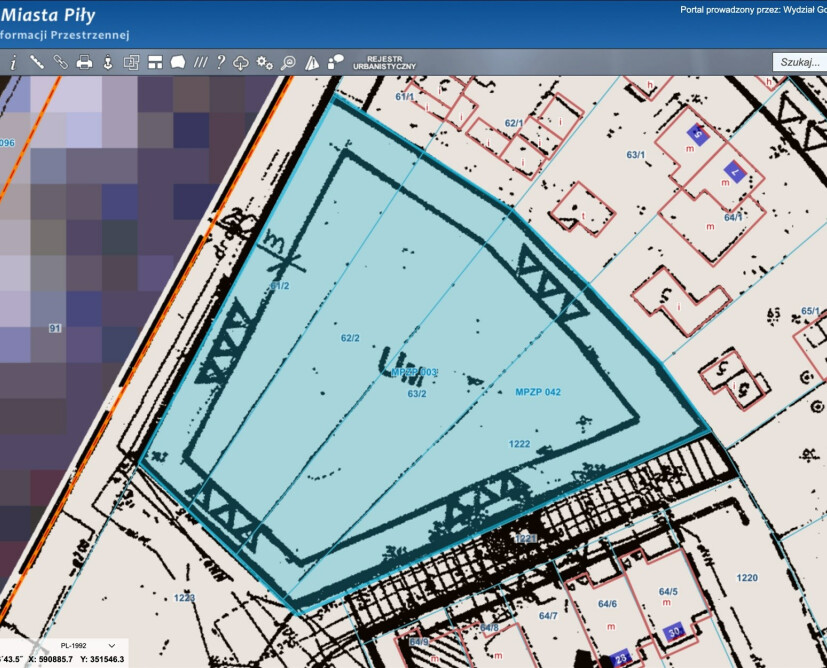Image resolution: width=827 pixels, height=668 pixels.
Task: Click the speech bubble comments icon
Action: coord(335,62)
